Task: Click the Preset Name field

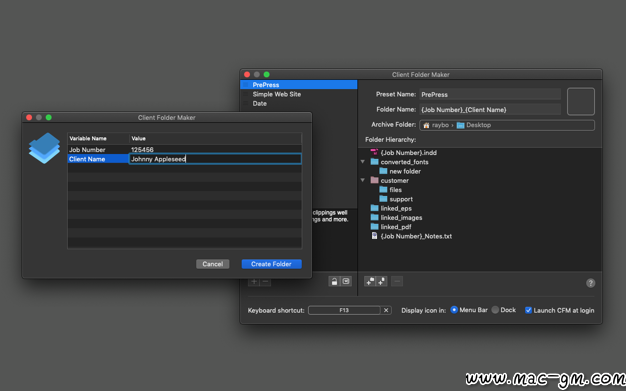Action: (490, 95)
